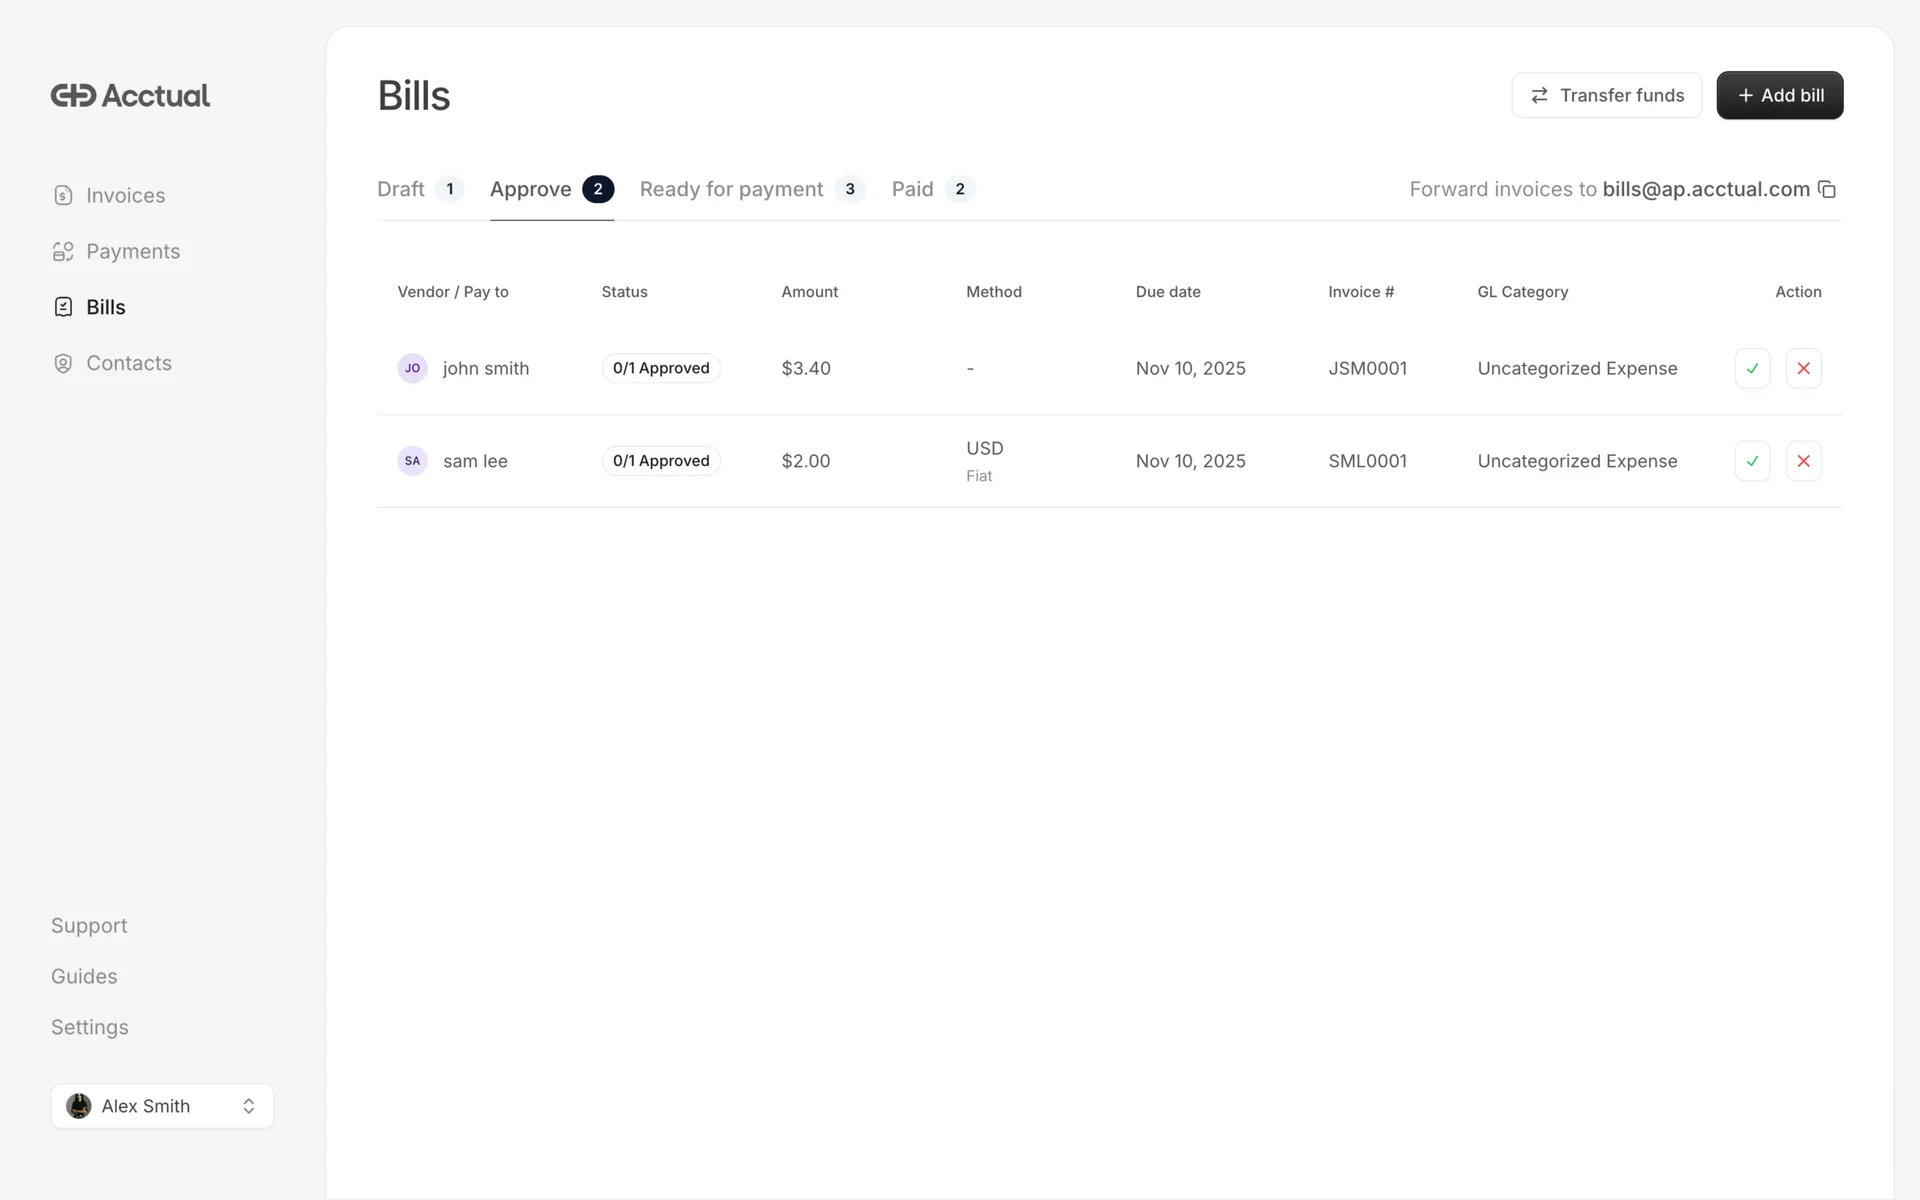Expand the Alex Smith account switcher

162,1106
